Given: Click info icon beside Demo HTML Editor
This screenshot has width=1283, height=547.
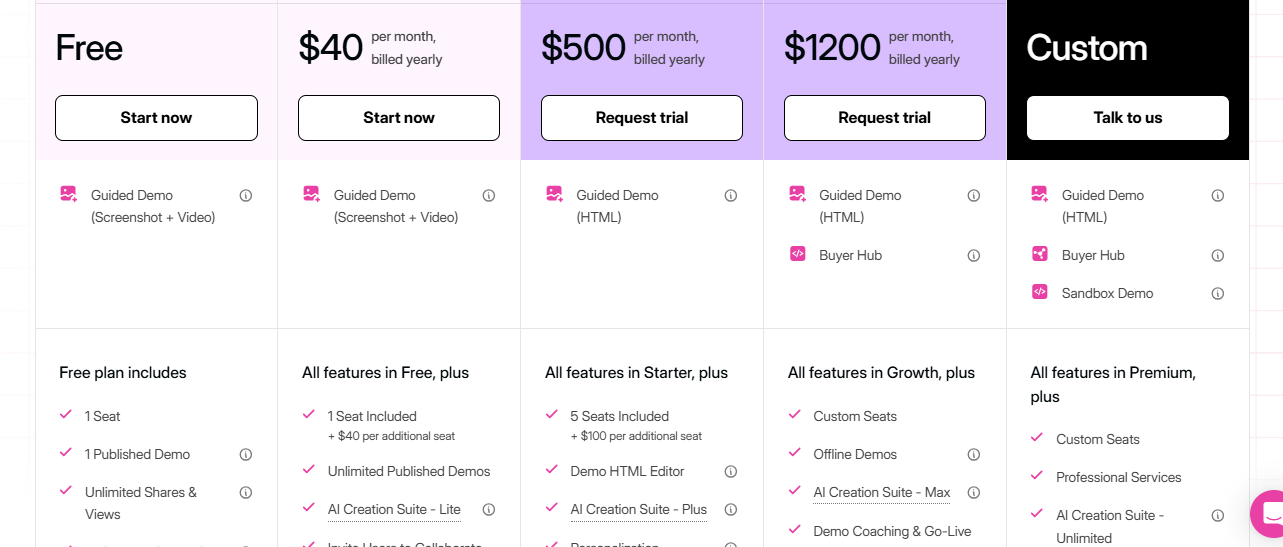Looking at the screenshot, I should [x=731, y=472].
